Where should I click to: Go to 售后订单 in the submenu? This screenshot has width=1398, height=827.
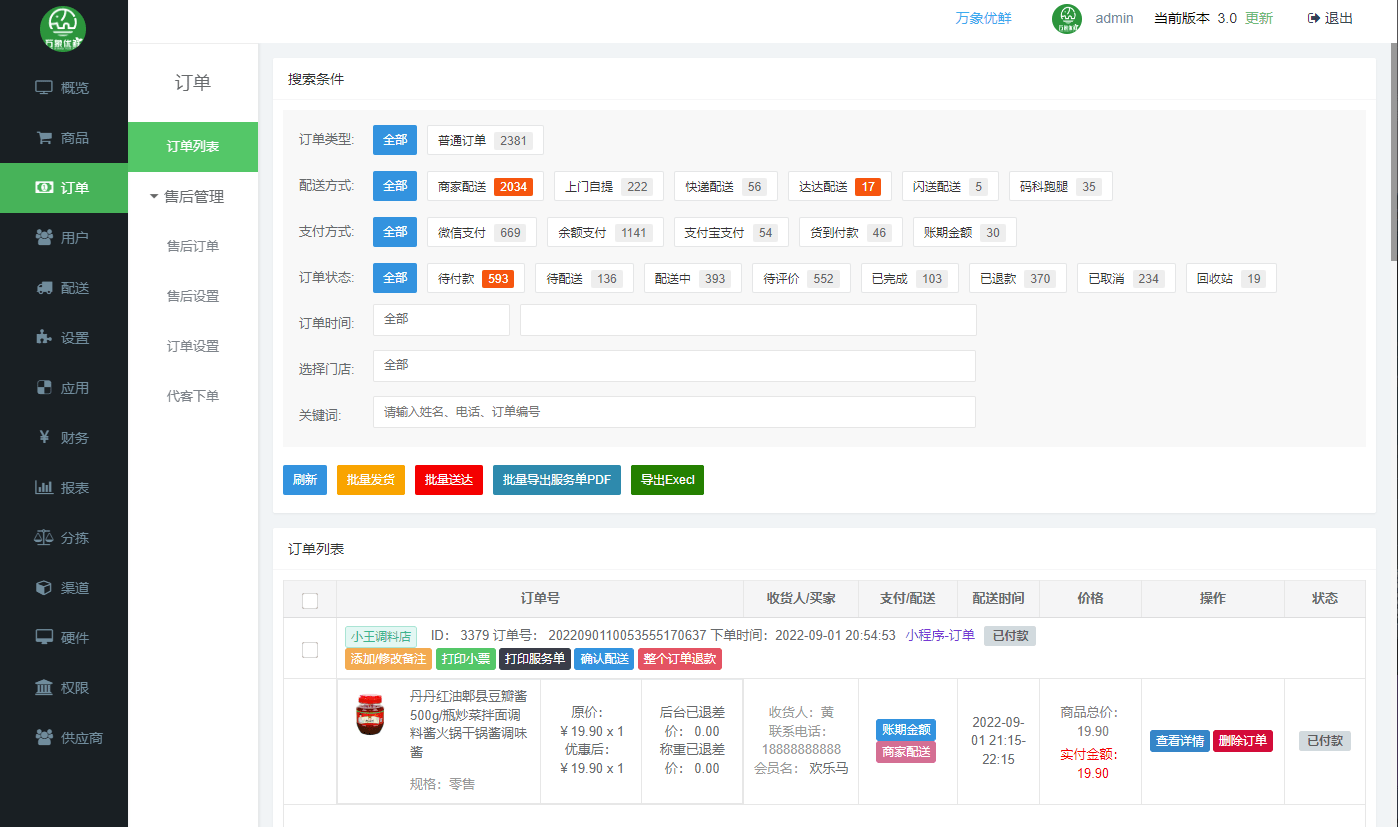193,247
